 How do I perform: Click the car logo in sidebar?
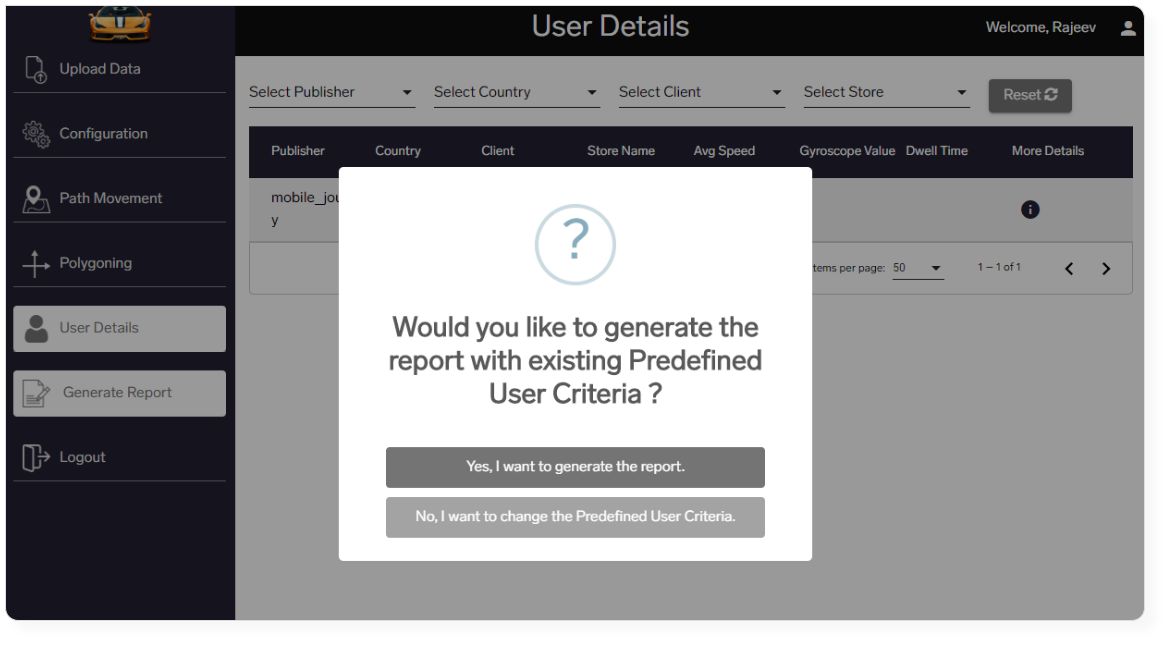pyautogui.click(x=120, y=24)
